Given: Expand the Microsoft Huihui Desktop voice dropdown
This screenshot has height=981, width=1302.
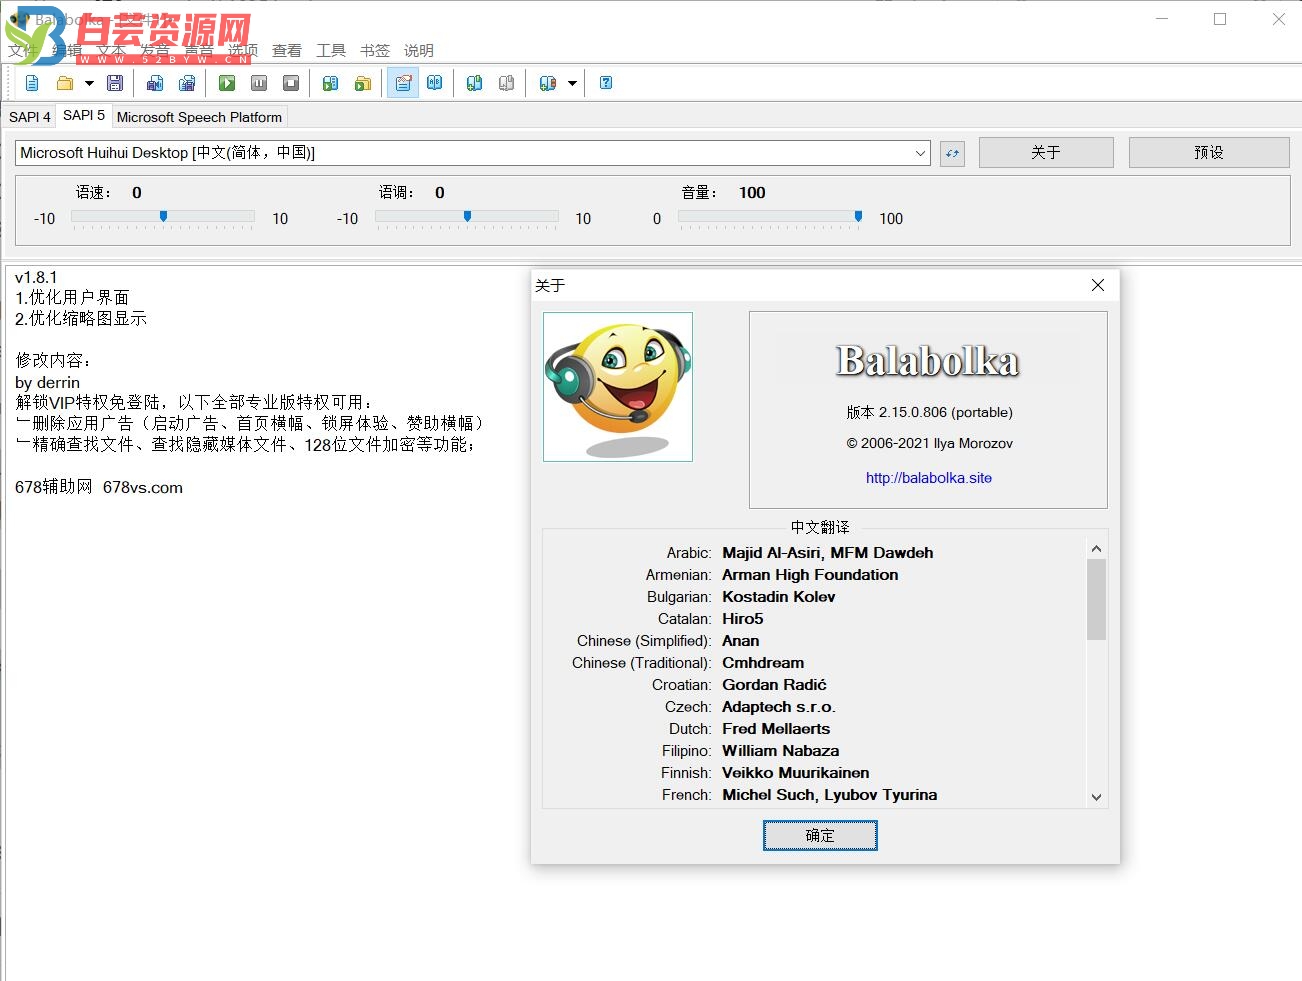Looking at the screenshot, I should (x=920, y=153).
